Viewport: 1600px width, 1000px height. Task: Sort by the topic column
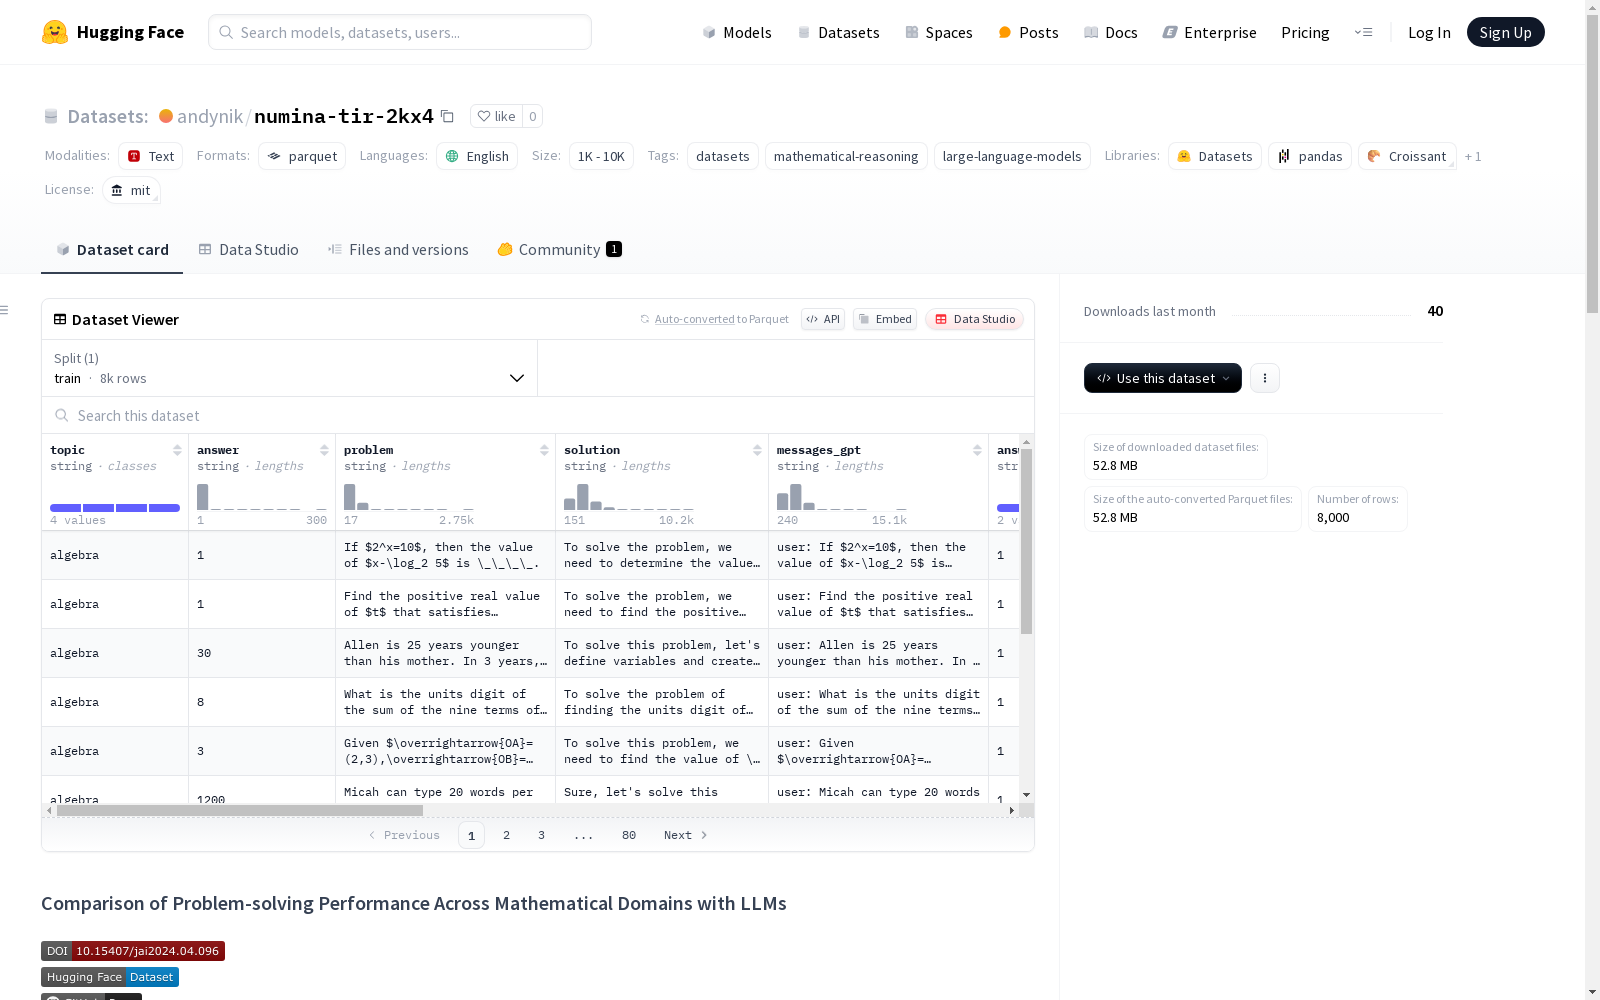point(177,450)
